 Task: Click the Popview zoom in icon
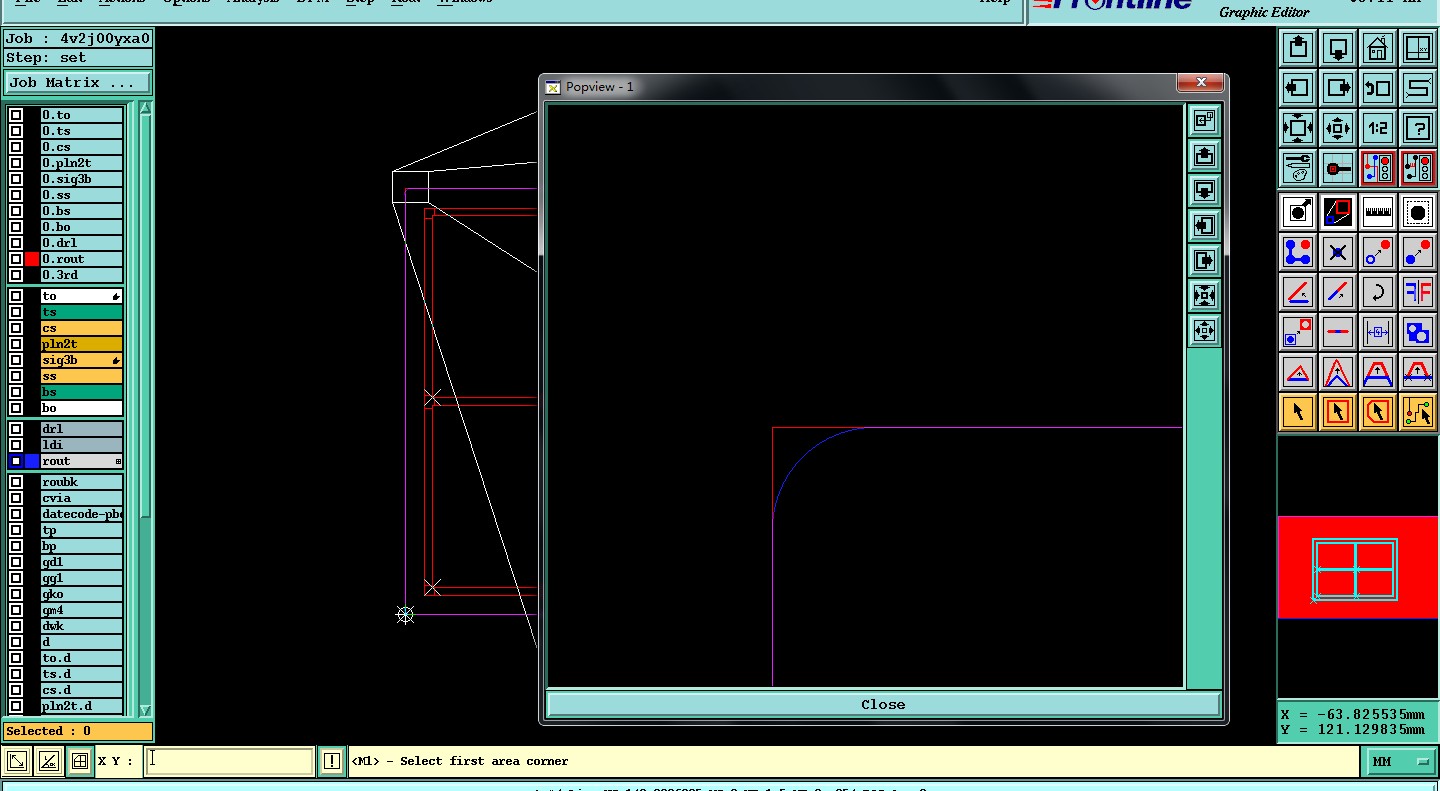(x=1204, y=296)
